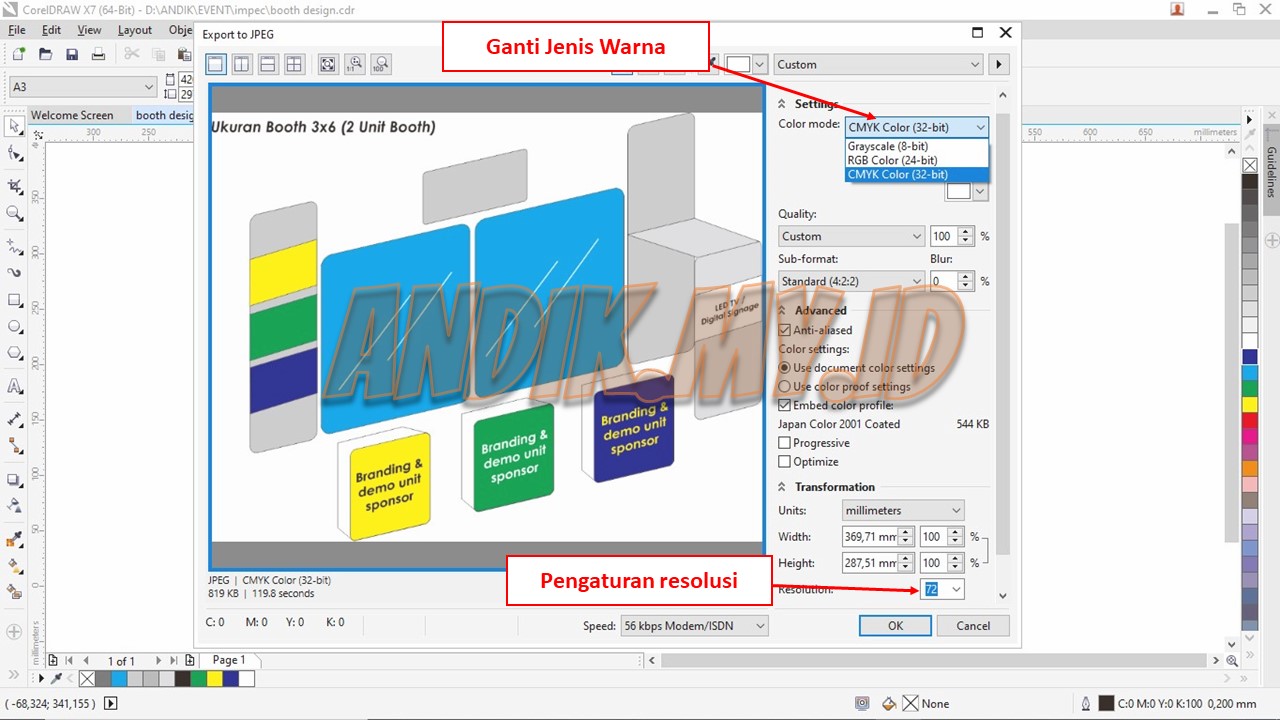Viewport: 1280px width, 720px height.
Task: Click the Save icon in the toolbar
Action: (x=72, y=54)
